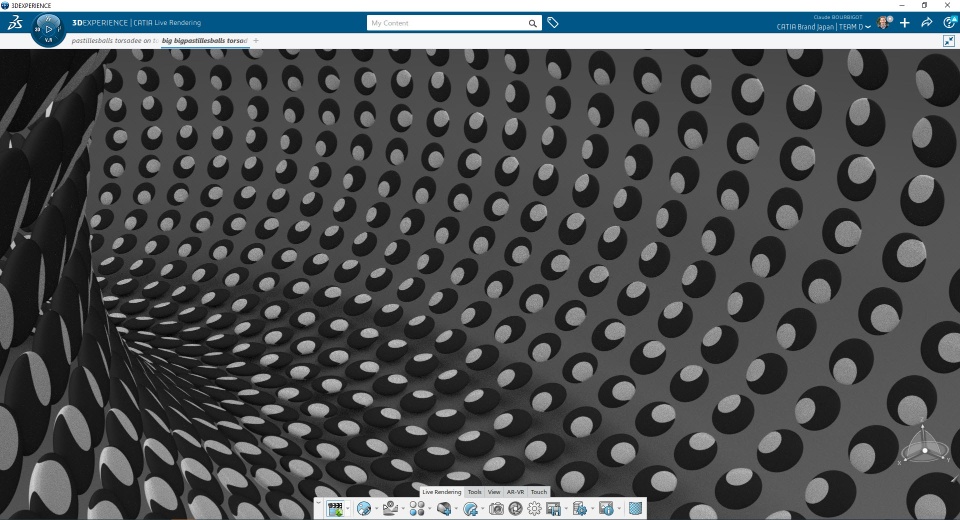Image resolution: width=960 pixels, height=520 pixels.
Task: Click the camera snapshot icon
Action: click(x=497, y=508)
